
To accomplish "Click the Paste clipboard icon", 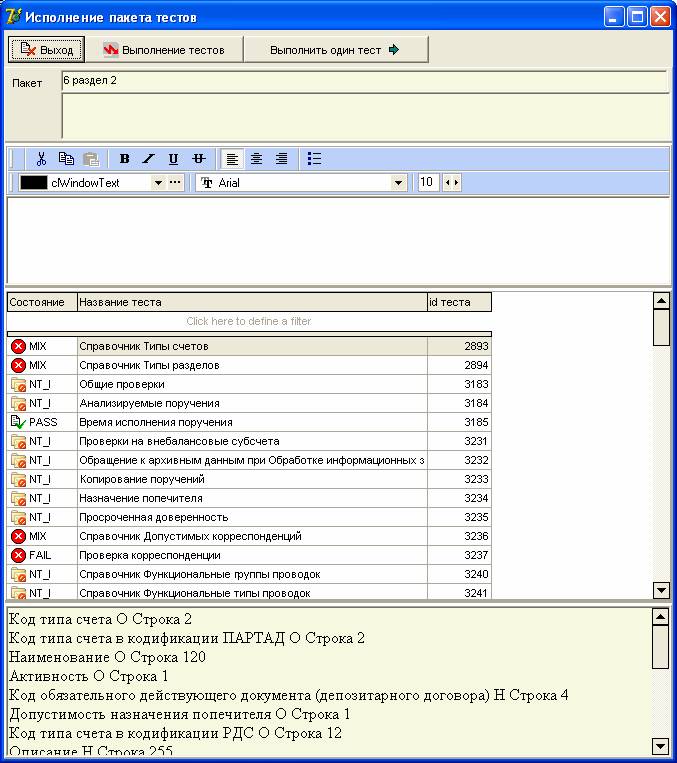I will click(x=91, y=159).
